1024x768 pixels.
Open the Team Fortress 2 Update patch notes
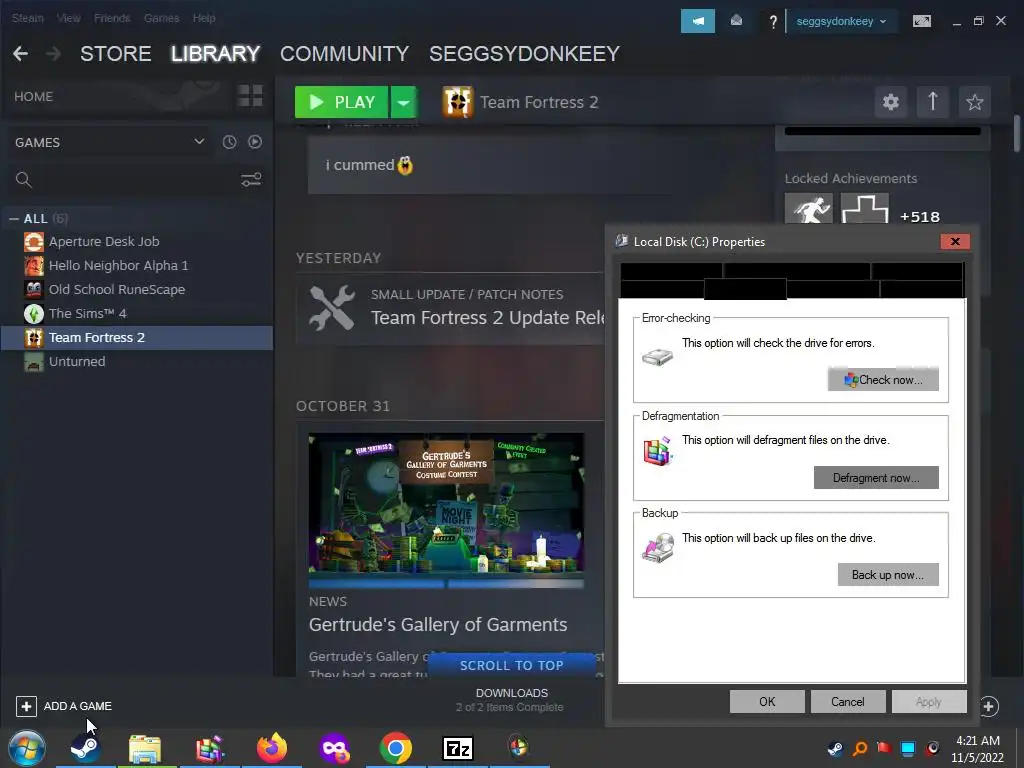pyautogui.click(x=450, y=308)
